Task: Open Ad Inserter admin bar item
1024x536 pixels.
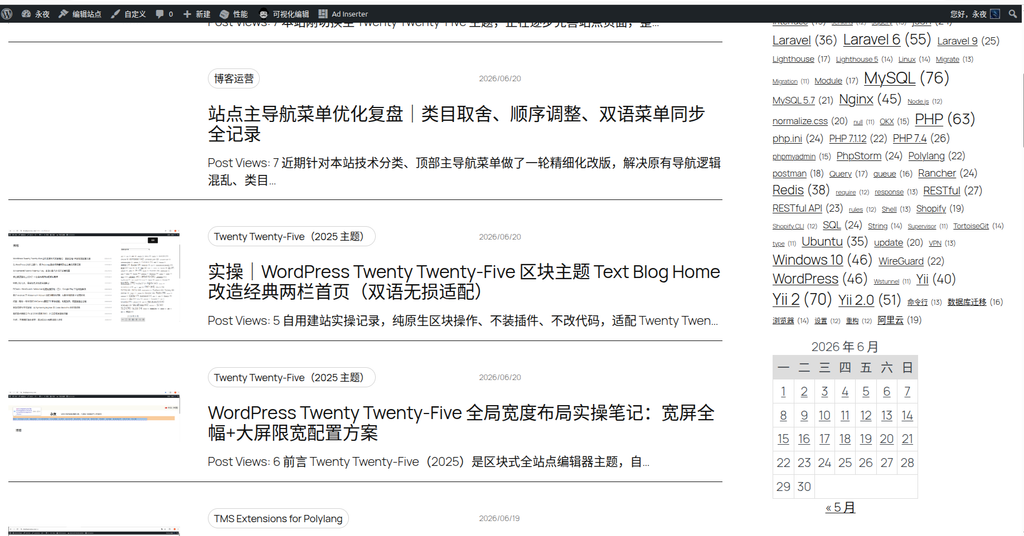Action: click(343, 14)
